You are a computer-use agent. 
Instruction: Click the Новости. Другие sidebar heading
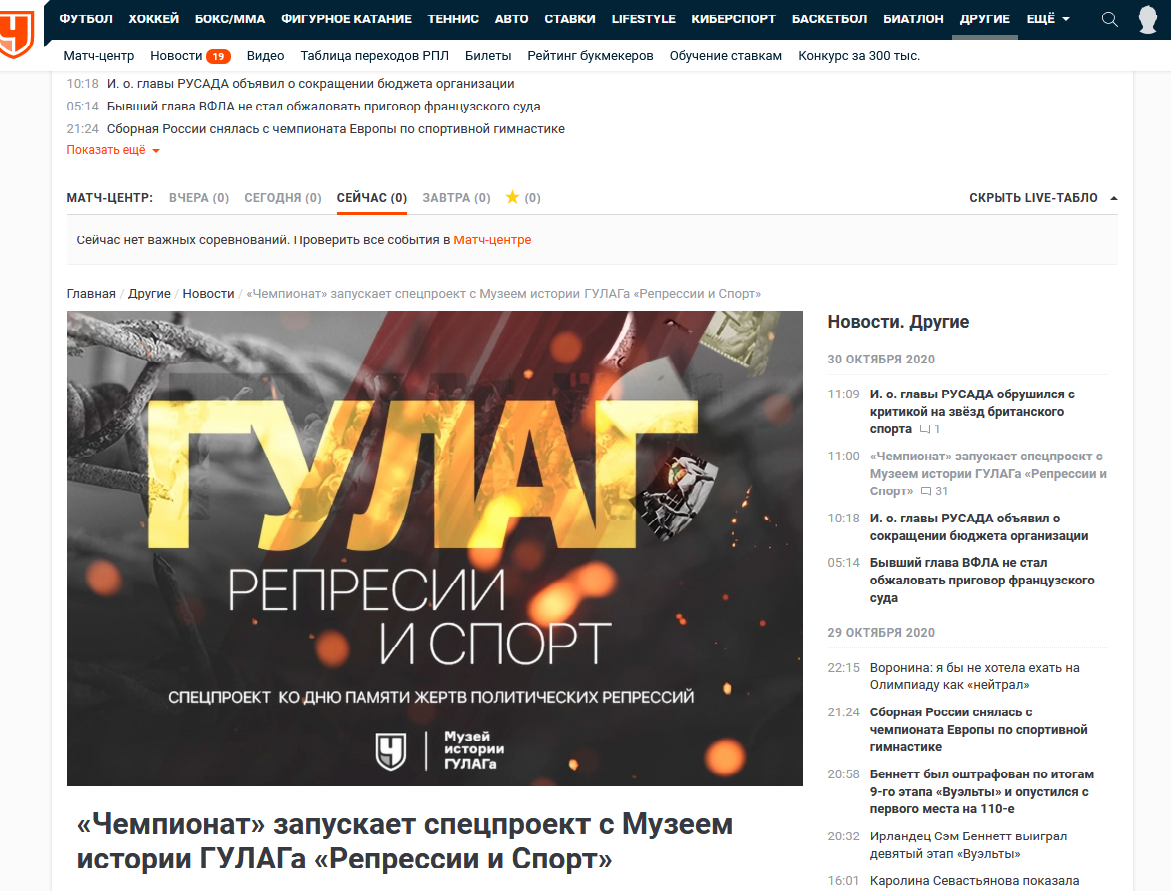click(x=898, y=322)
